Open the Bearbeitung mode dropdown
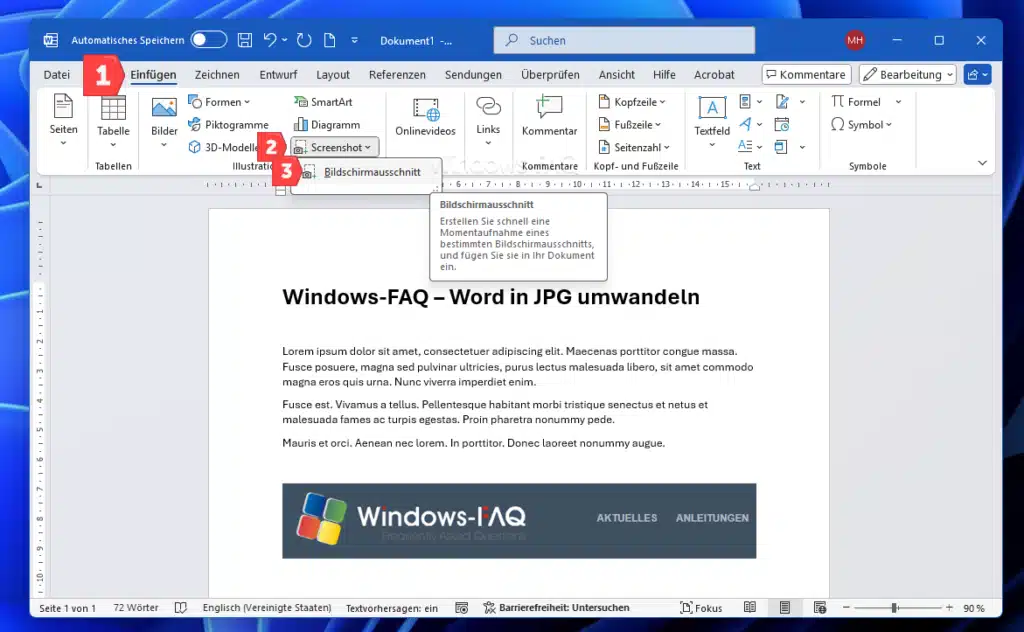The height and width of the screenshot is (632, 1024). (x=908, y=74)
